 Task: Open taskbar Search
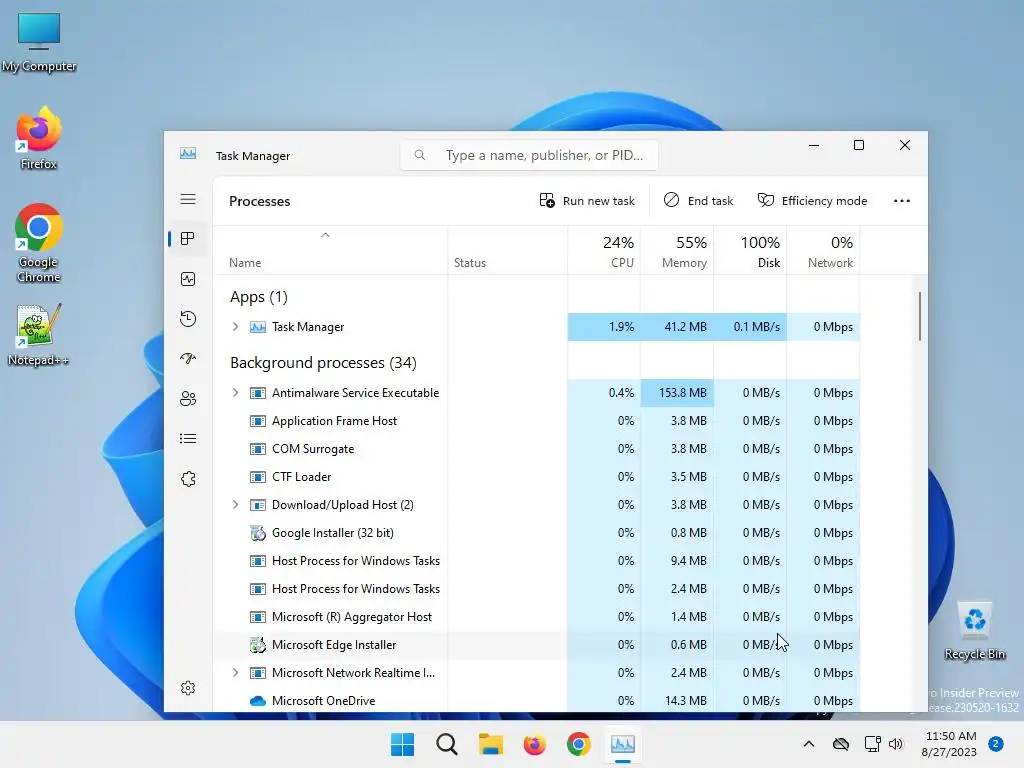pos(447,744)
